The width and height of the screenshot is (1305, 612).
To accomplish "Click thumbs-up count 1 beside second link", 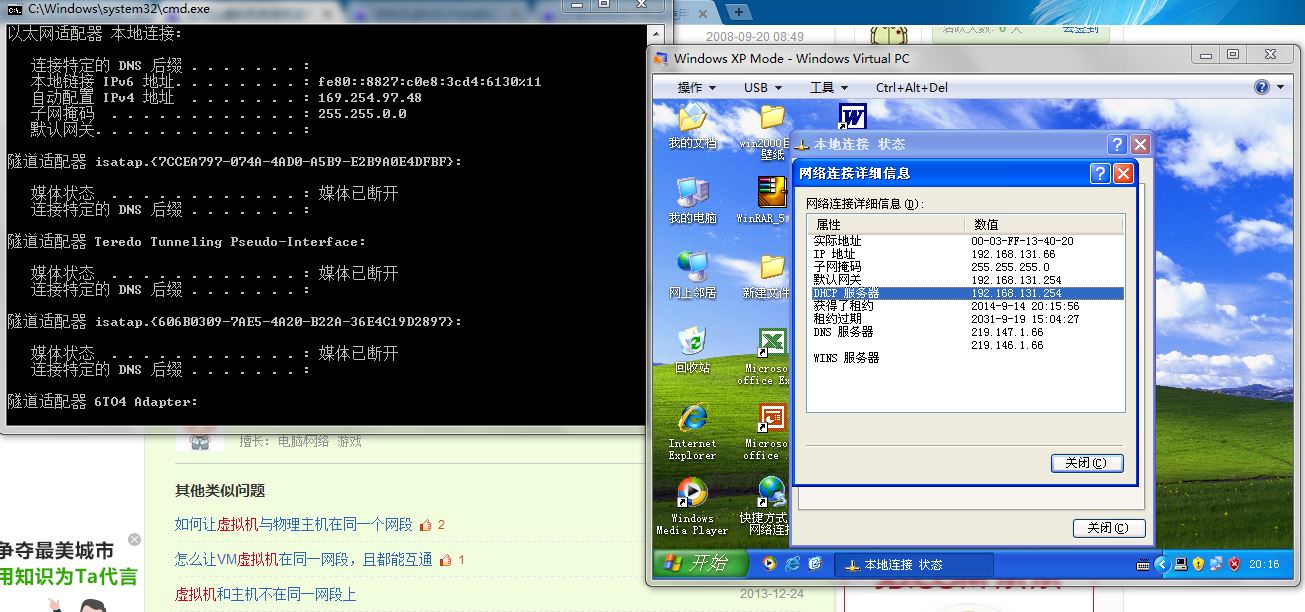I will click(x=452, y=559).
